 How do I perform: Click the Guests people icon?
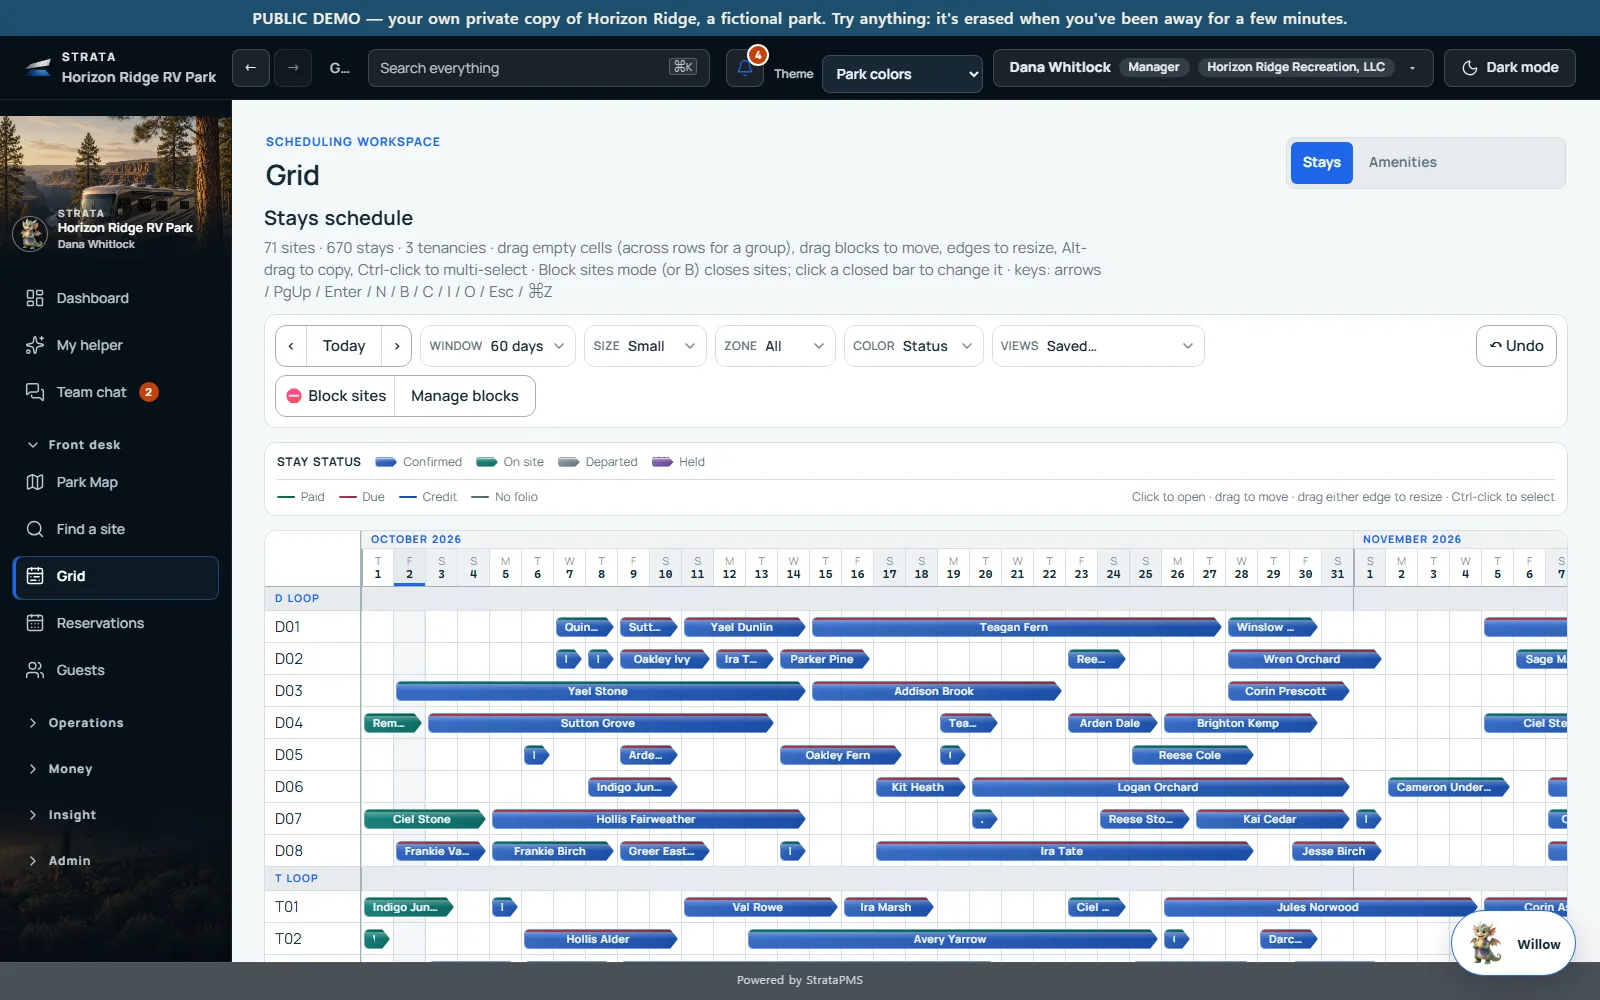35,670
